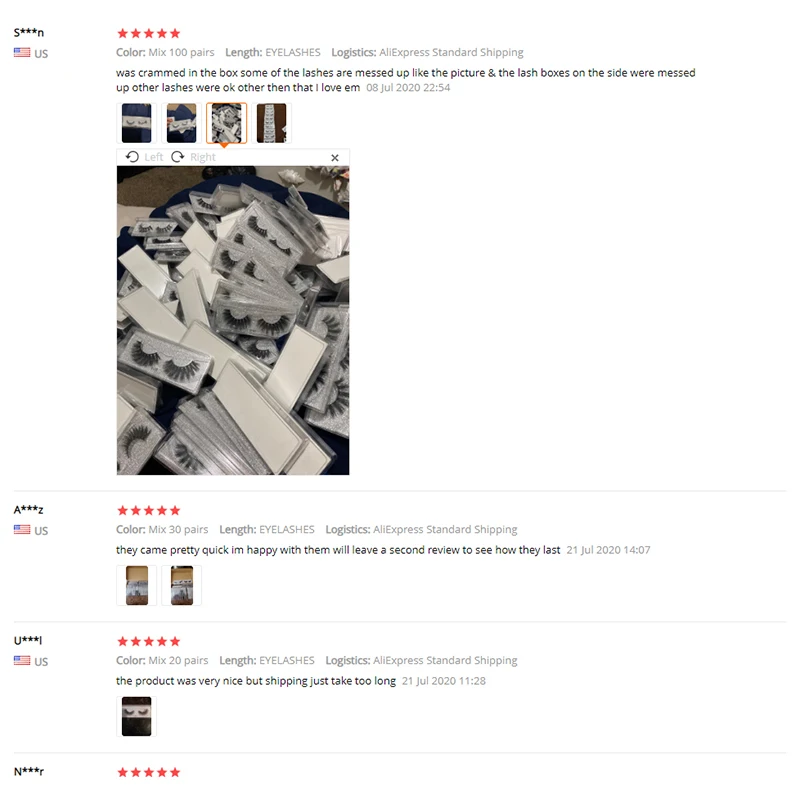This screenshot has height=800, width=800.
Task: Click the large enlarged eyelash boxes image
Action: 233,320
